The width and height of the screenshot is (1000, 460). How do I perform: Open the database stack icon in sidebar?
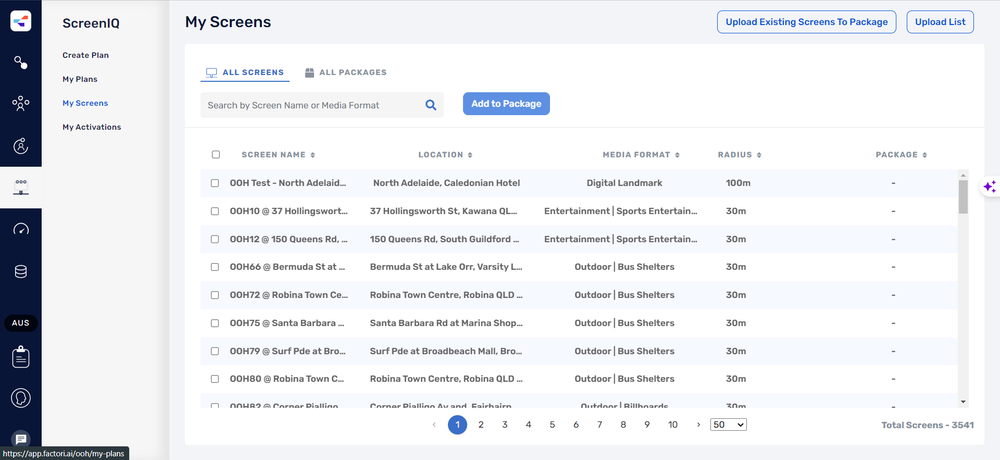(x=20, y=272)
